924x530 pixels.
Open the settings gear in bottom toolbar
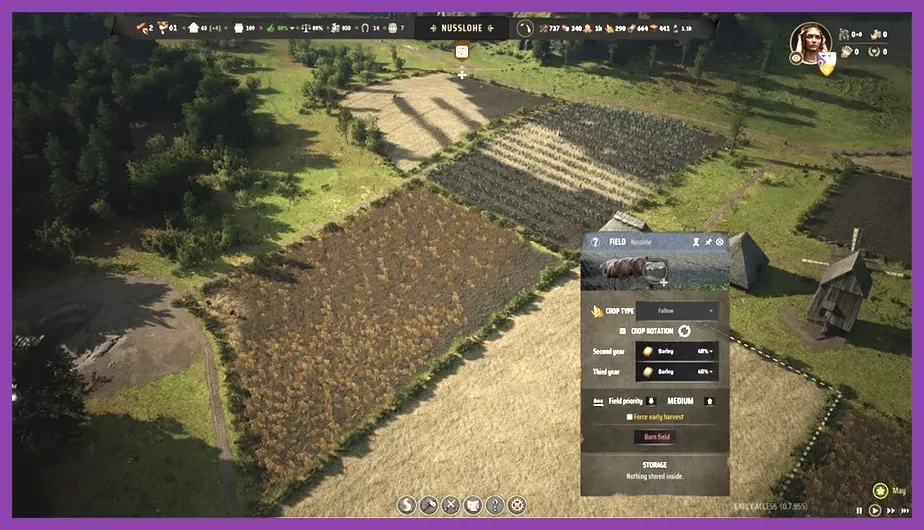(x=517, y=505)
